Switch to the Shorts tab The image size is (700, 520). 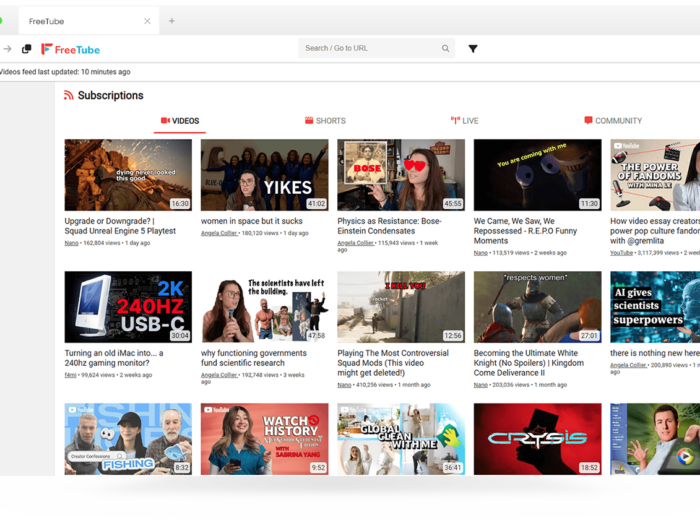[325, 121]
